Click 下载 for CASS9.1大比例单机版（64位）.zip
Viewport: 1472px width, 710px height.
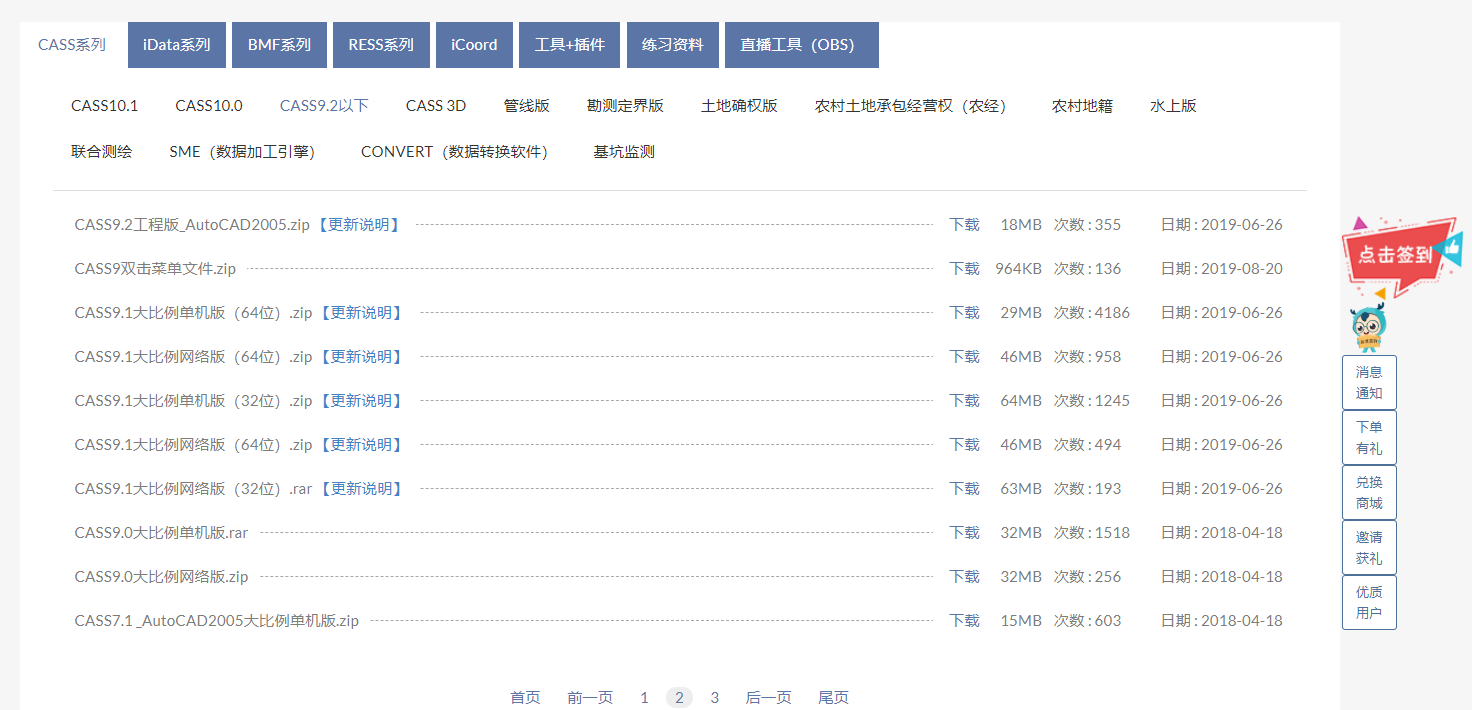tap(964, 313)
